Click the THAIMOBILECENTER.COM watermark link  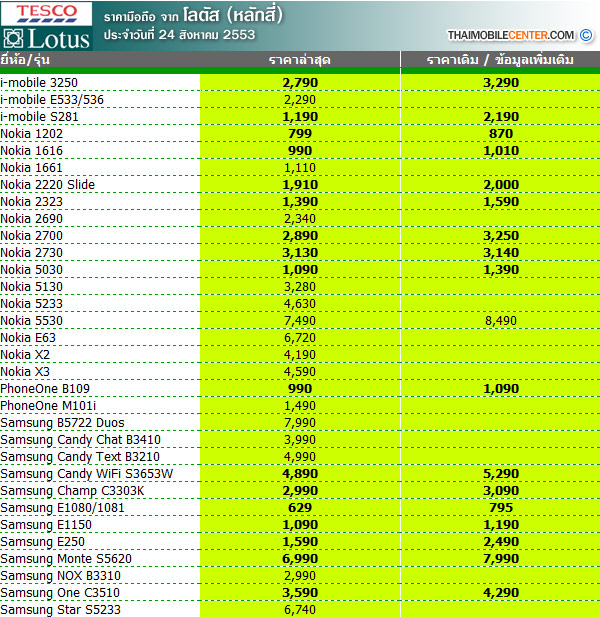tap(510, 35)
